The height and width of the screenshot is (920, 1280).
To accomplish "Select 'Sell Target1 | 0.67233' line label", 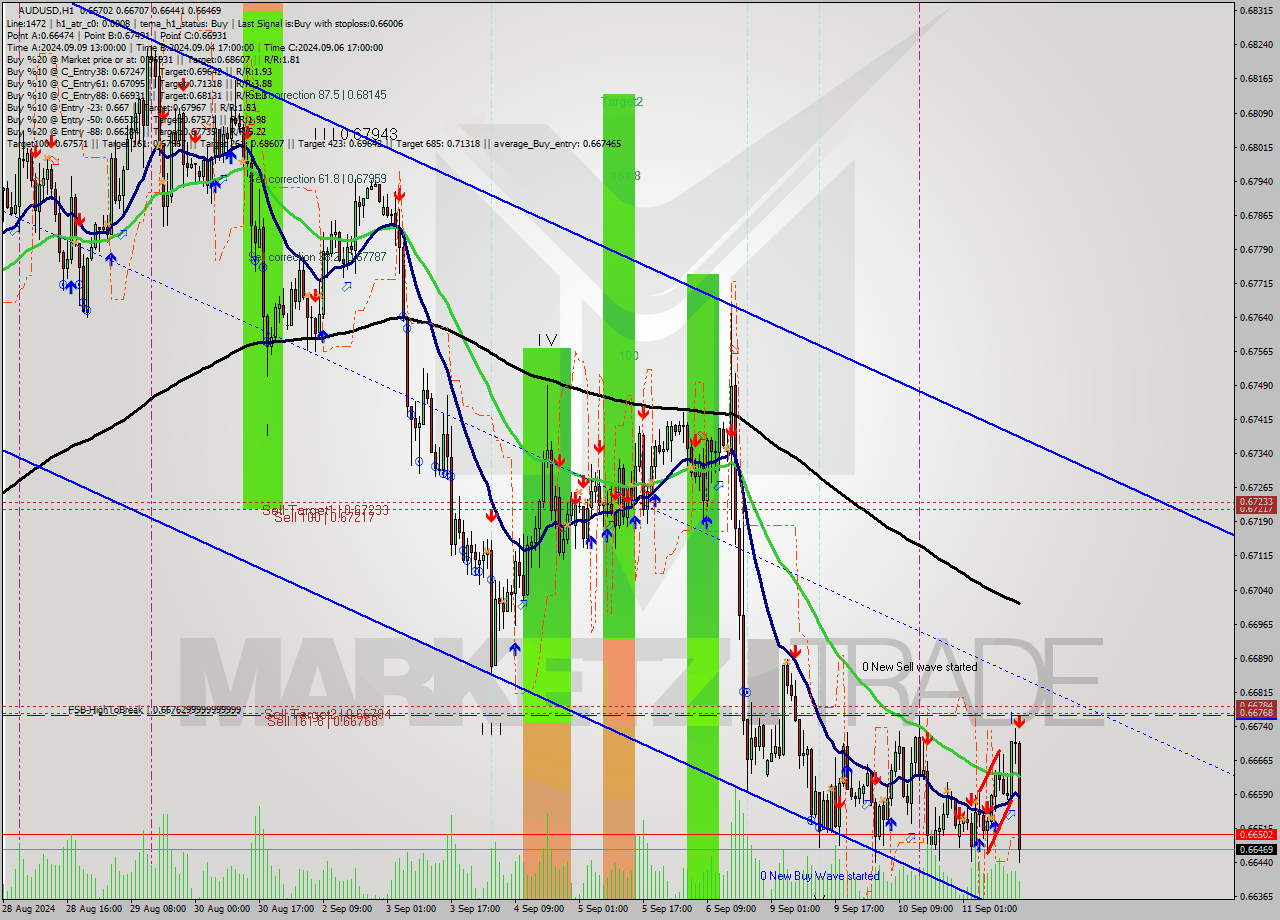I will tap(325, 510).
